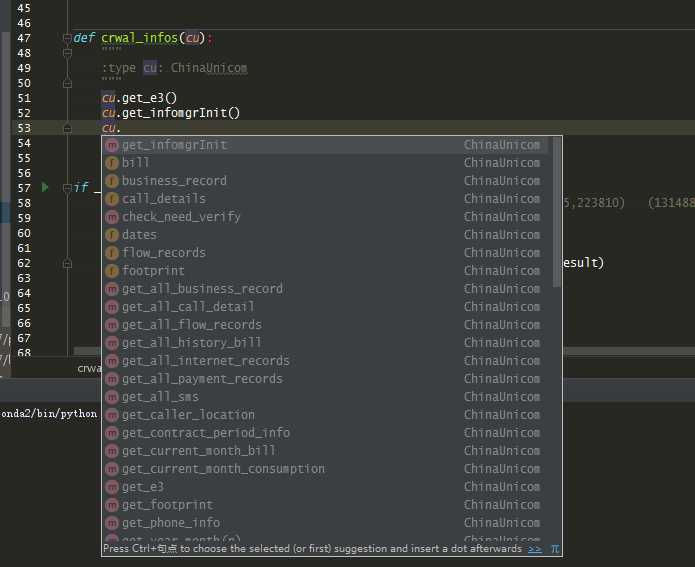Click the cu parameter in function definition

192,38
